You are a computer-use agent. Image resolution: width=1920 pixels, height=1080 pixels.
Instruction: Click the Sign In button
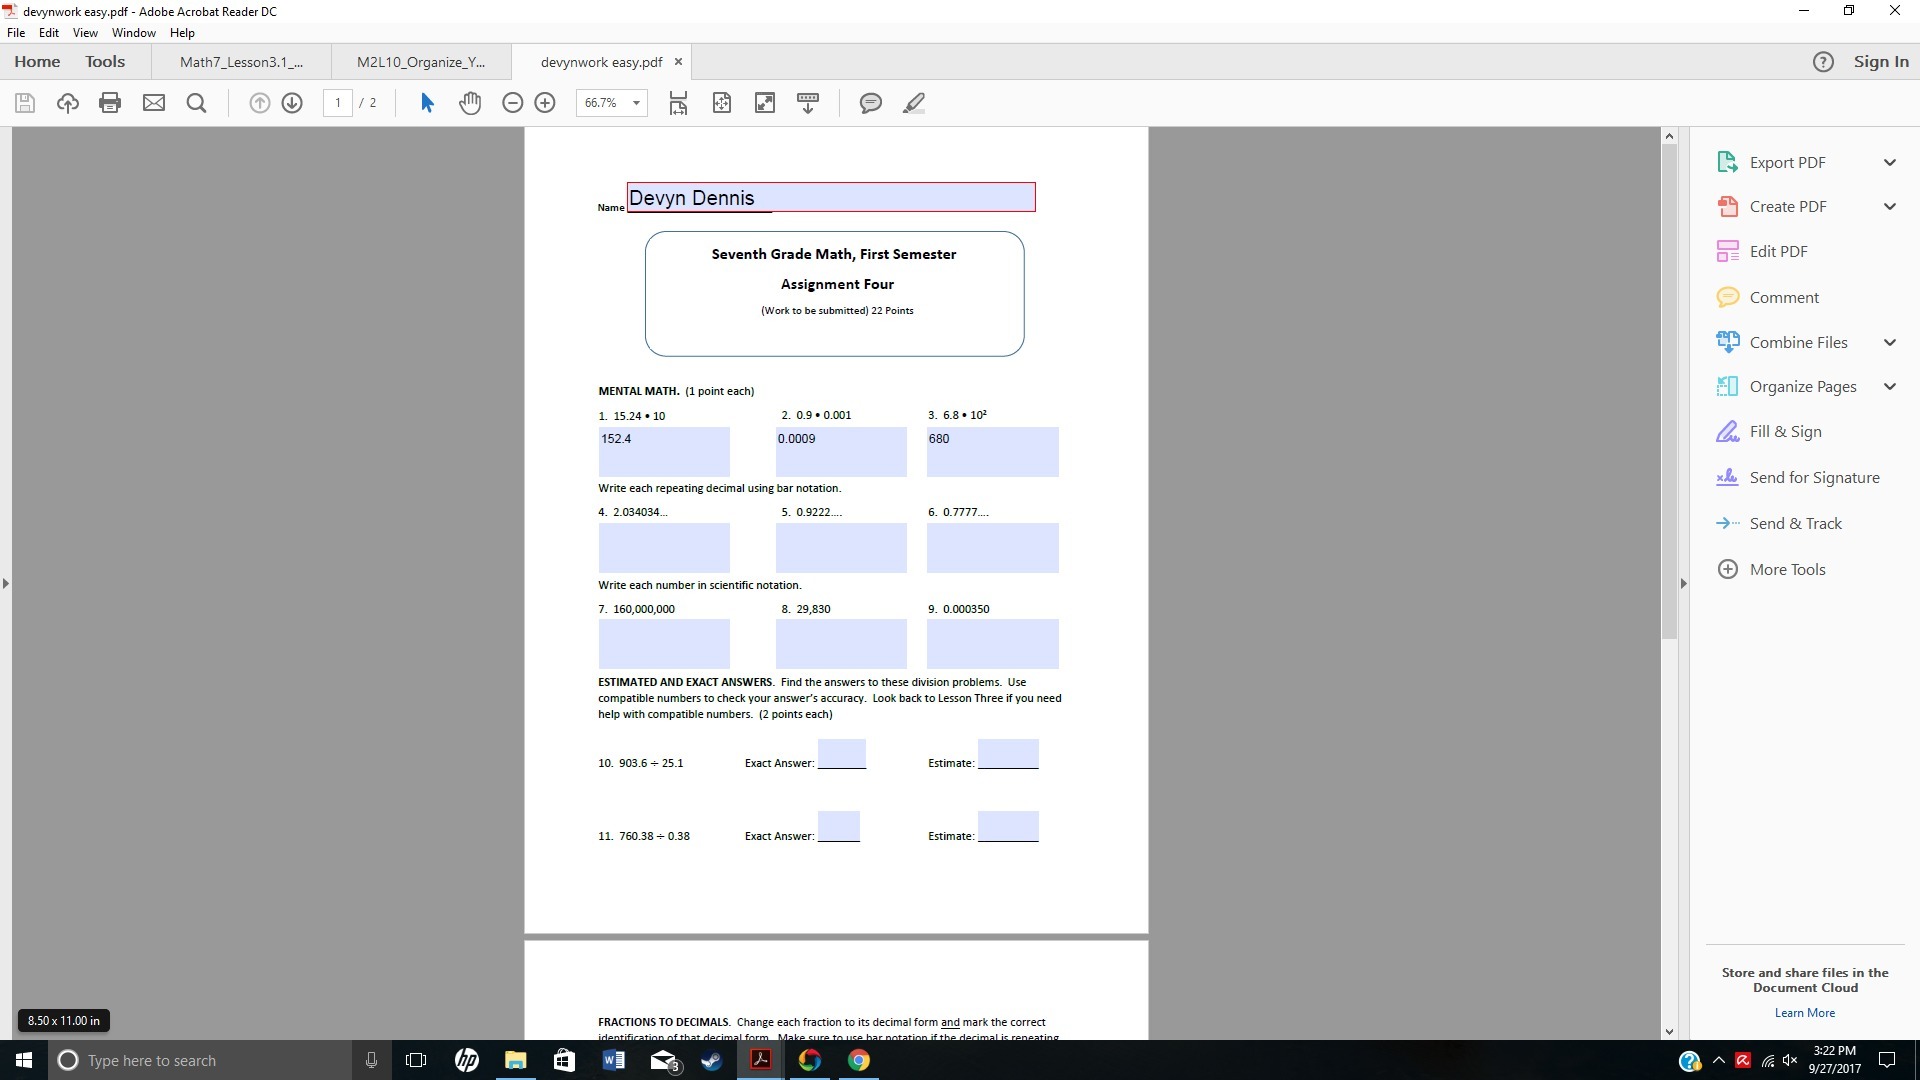1880,62
